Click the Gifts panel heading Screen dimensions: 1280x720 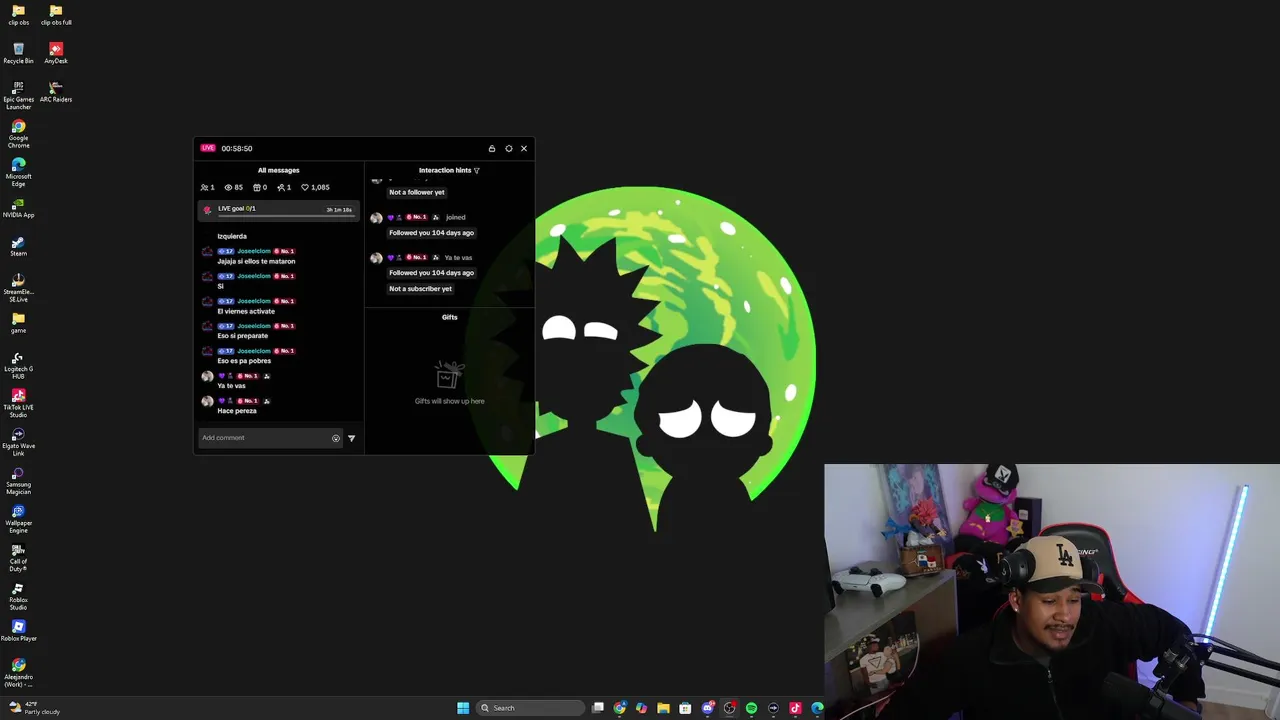[x=450, y=317]
